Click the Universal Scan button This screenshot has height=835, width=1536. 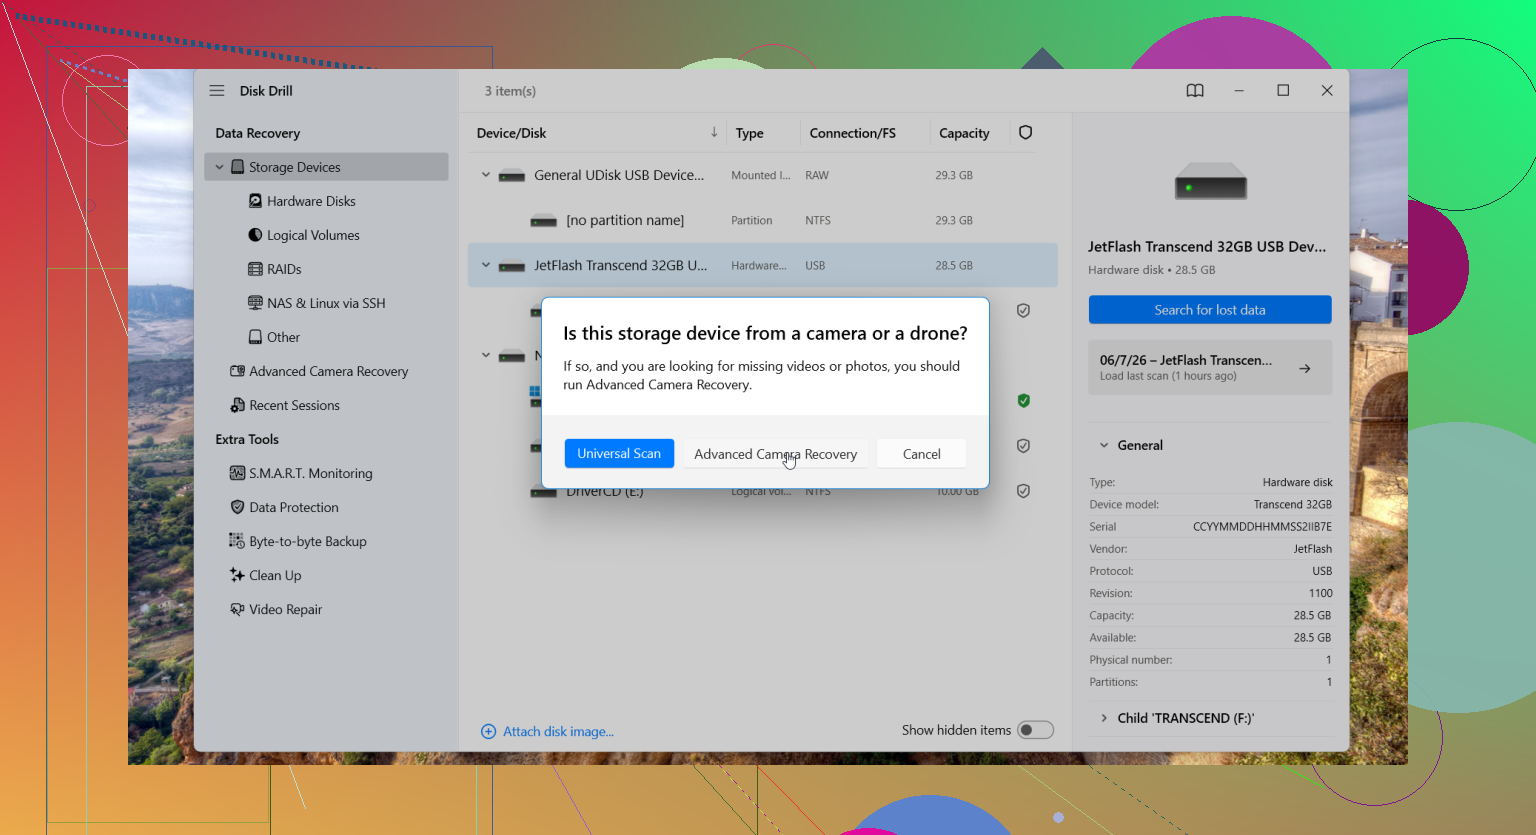click(x=619, y=453)
